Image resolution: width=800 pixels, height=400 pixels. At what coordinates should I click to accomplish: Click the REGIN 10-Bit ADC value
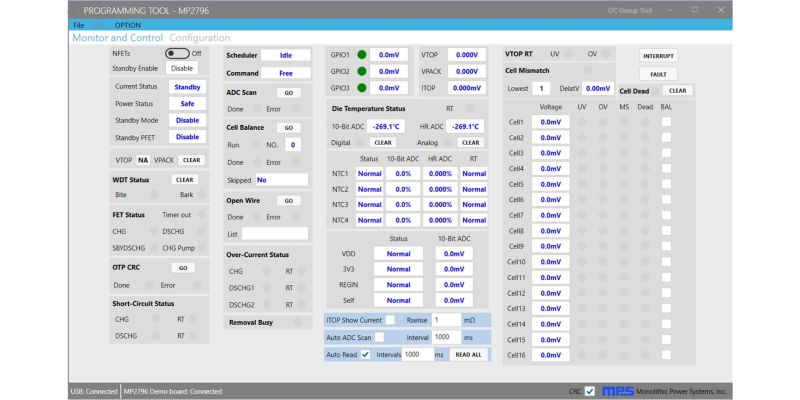click(x=454, y=285)
